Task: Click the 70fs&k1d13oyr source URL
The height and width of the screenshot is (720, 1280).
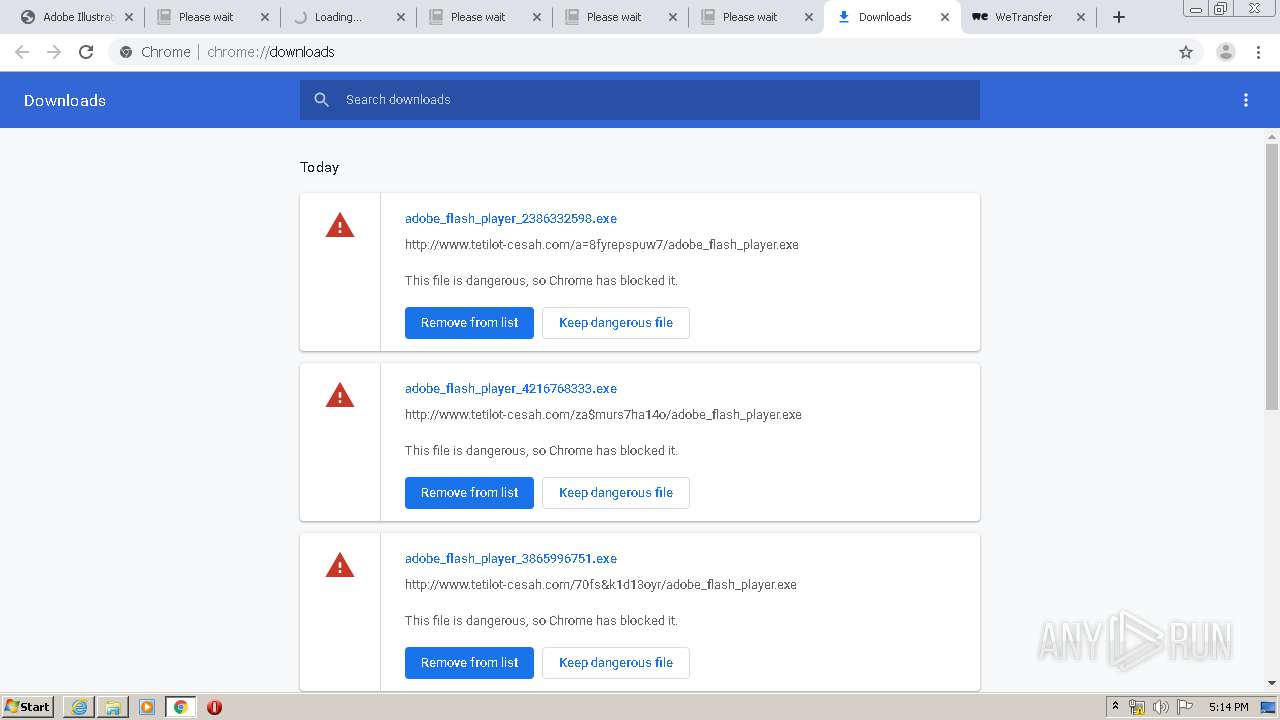Action: [601, 585]
